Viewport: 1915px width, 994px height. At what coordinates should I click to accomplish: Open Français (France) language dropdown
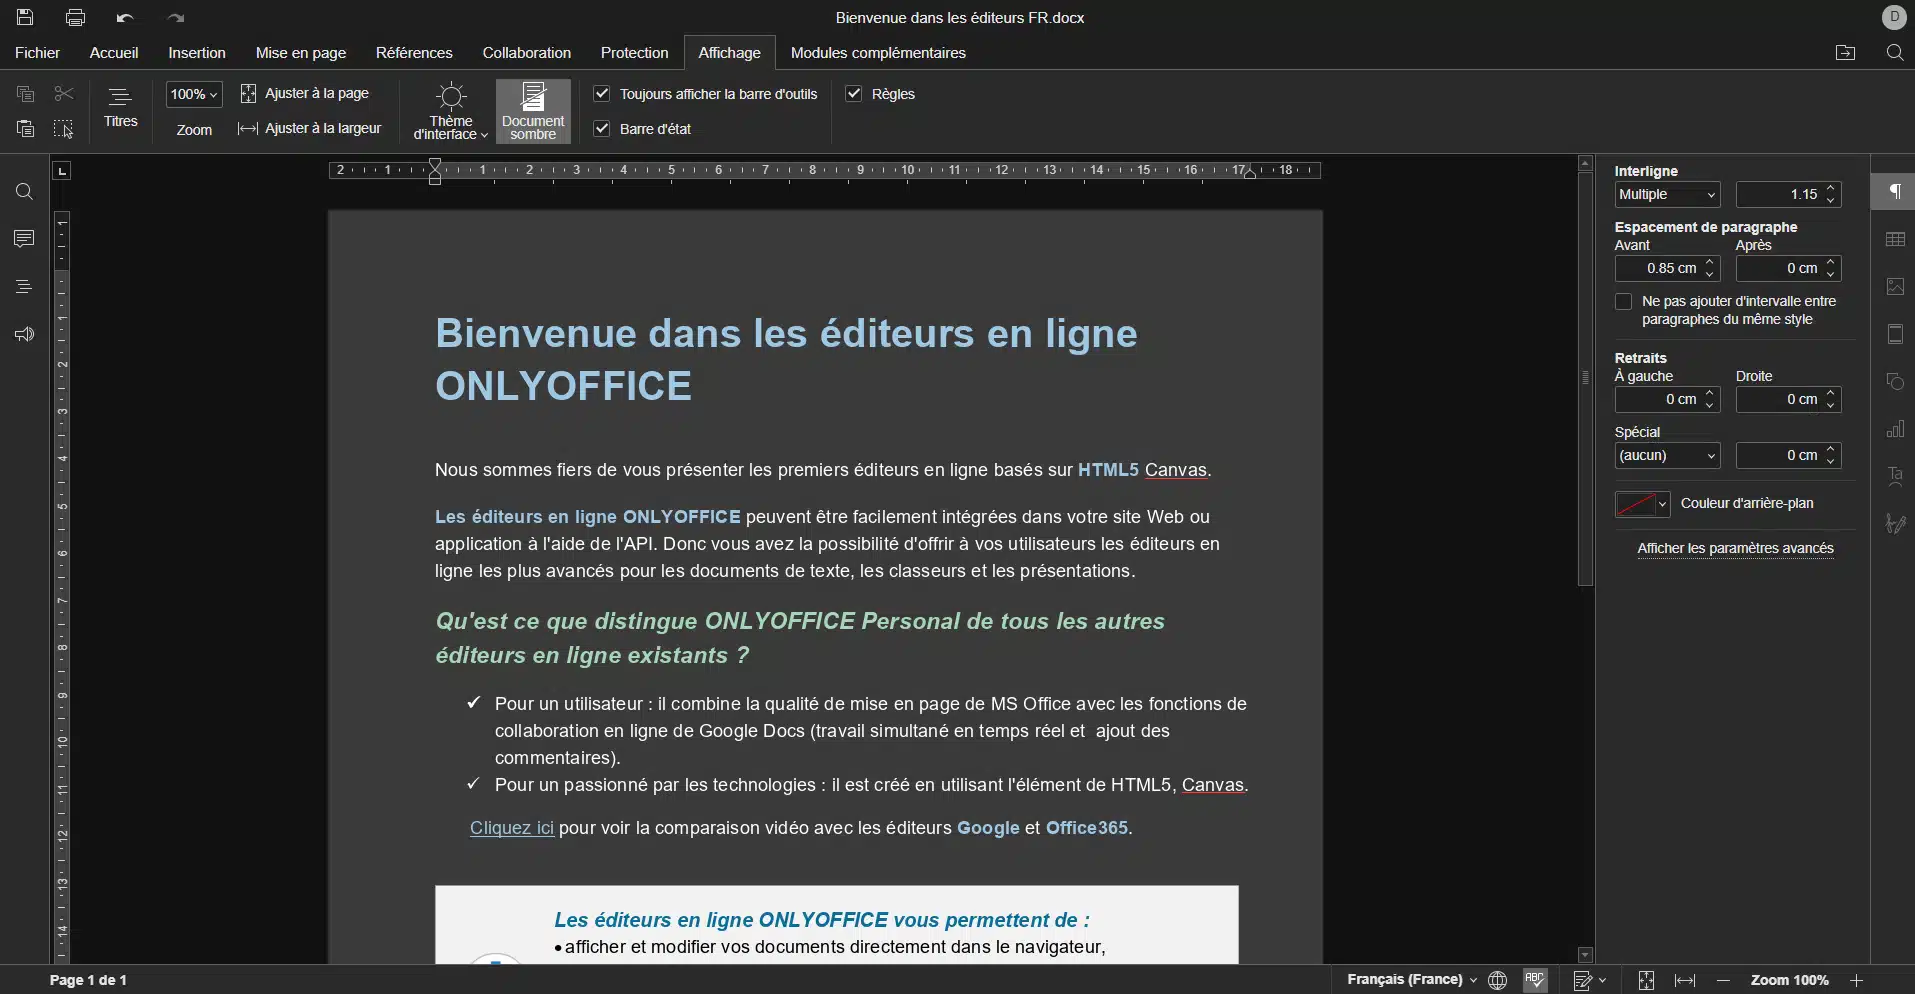click(1411, 980)
